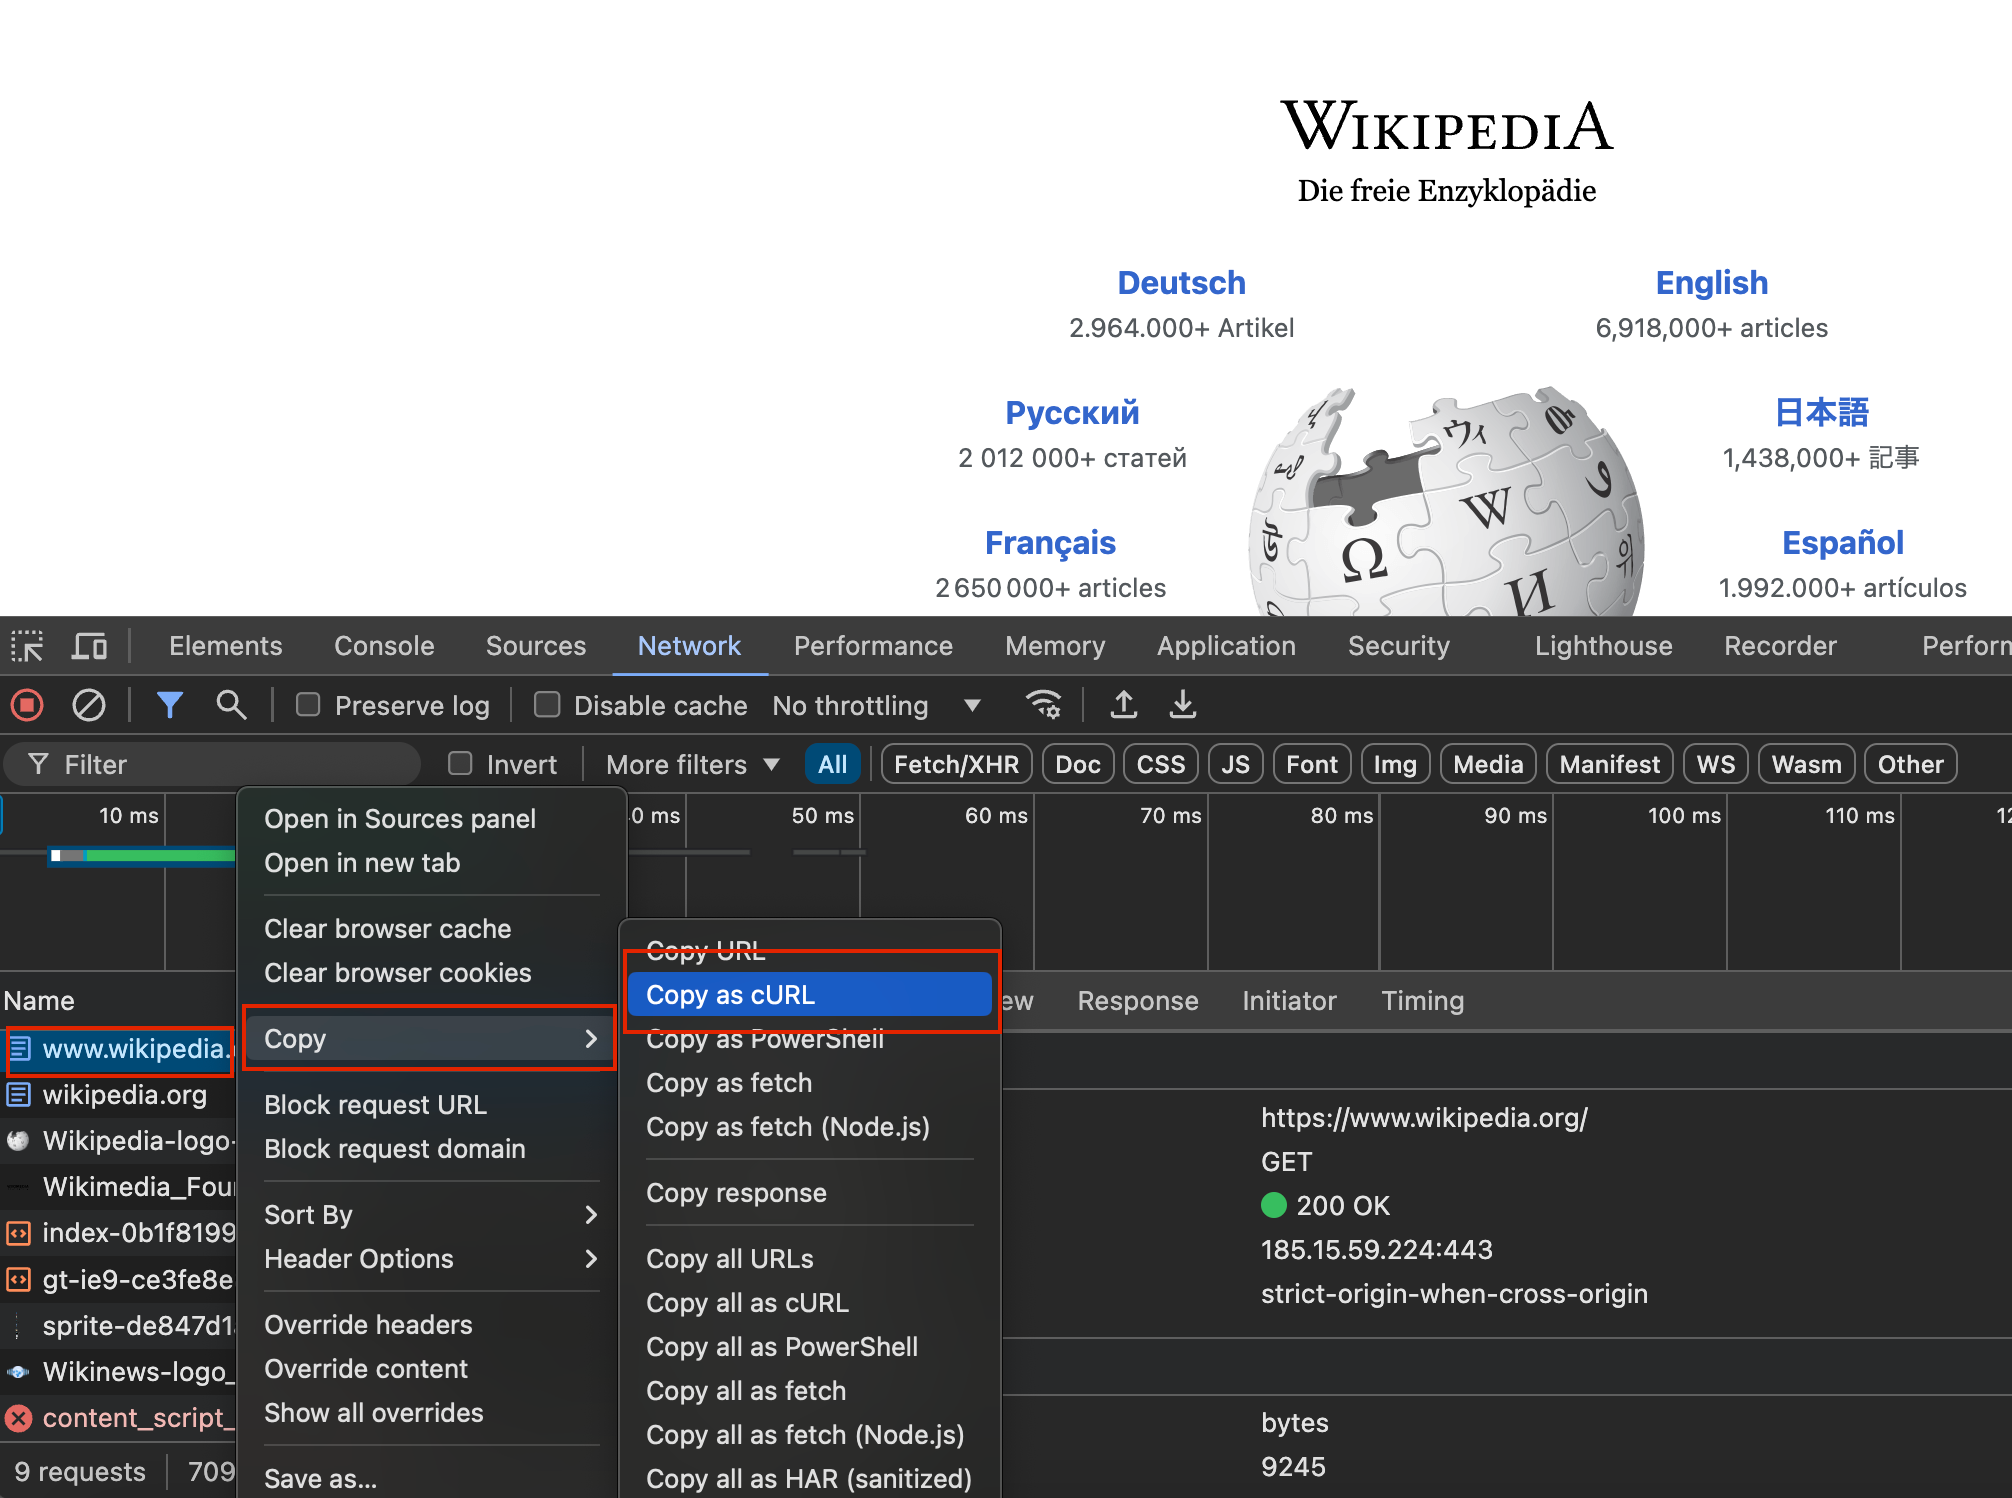The width and height of the screenshot is (2012, 1498).
Task: Filter requests by Media type
Action: [1488, 764]
